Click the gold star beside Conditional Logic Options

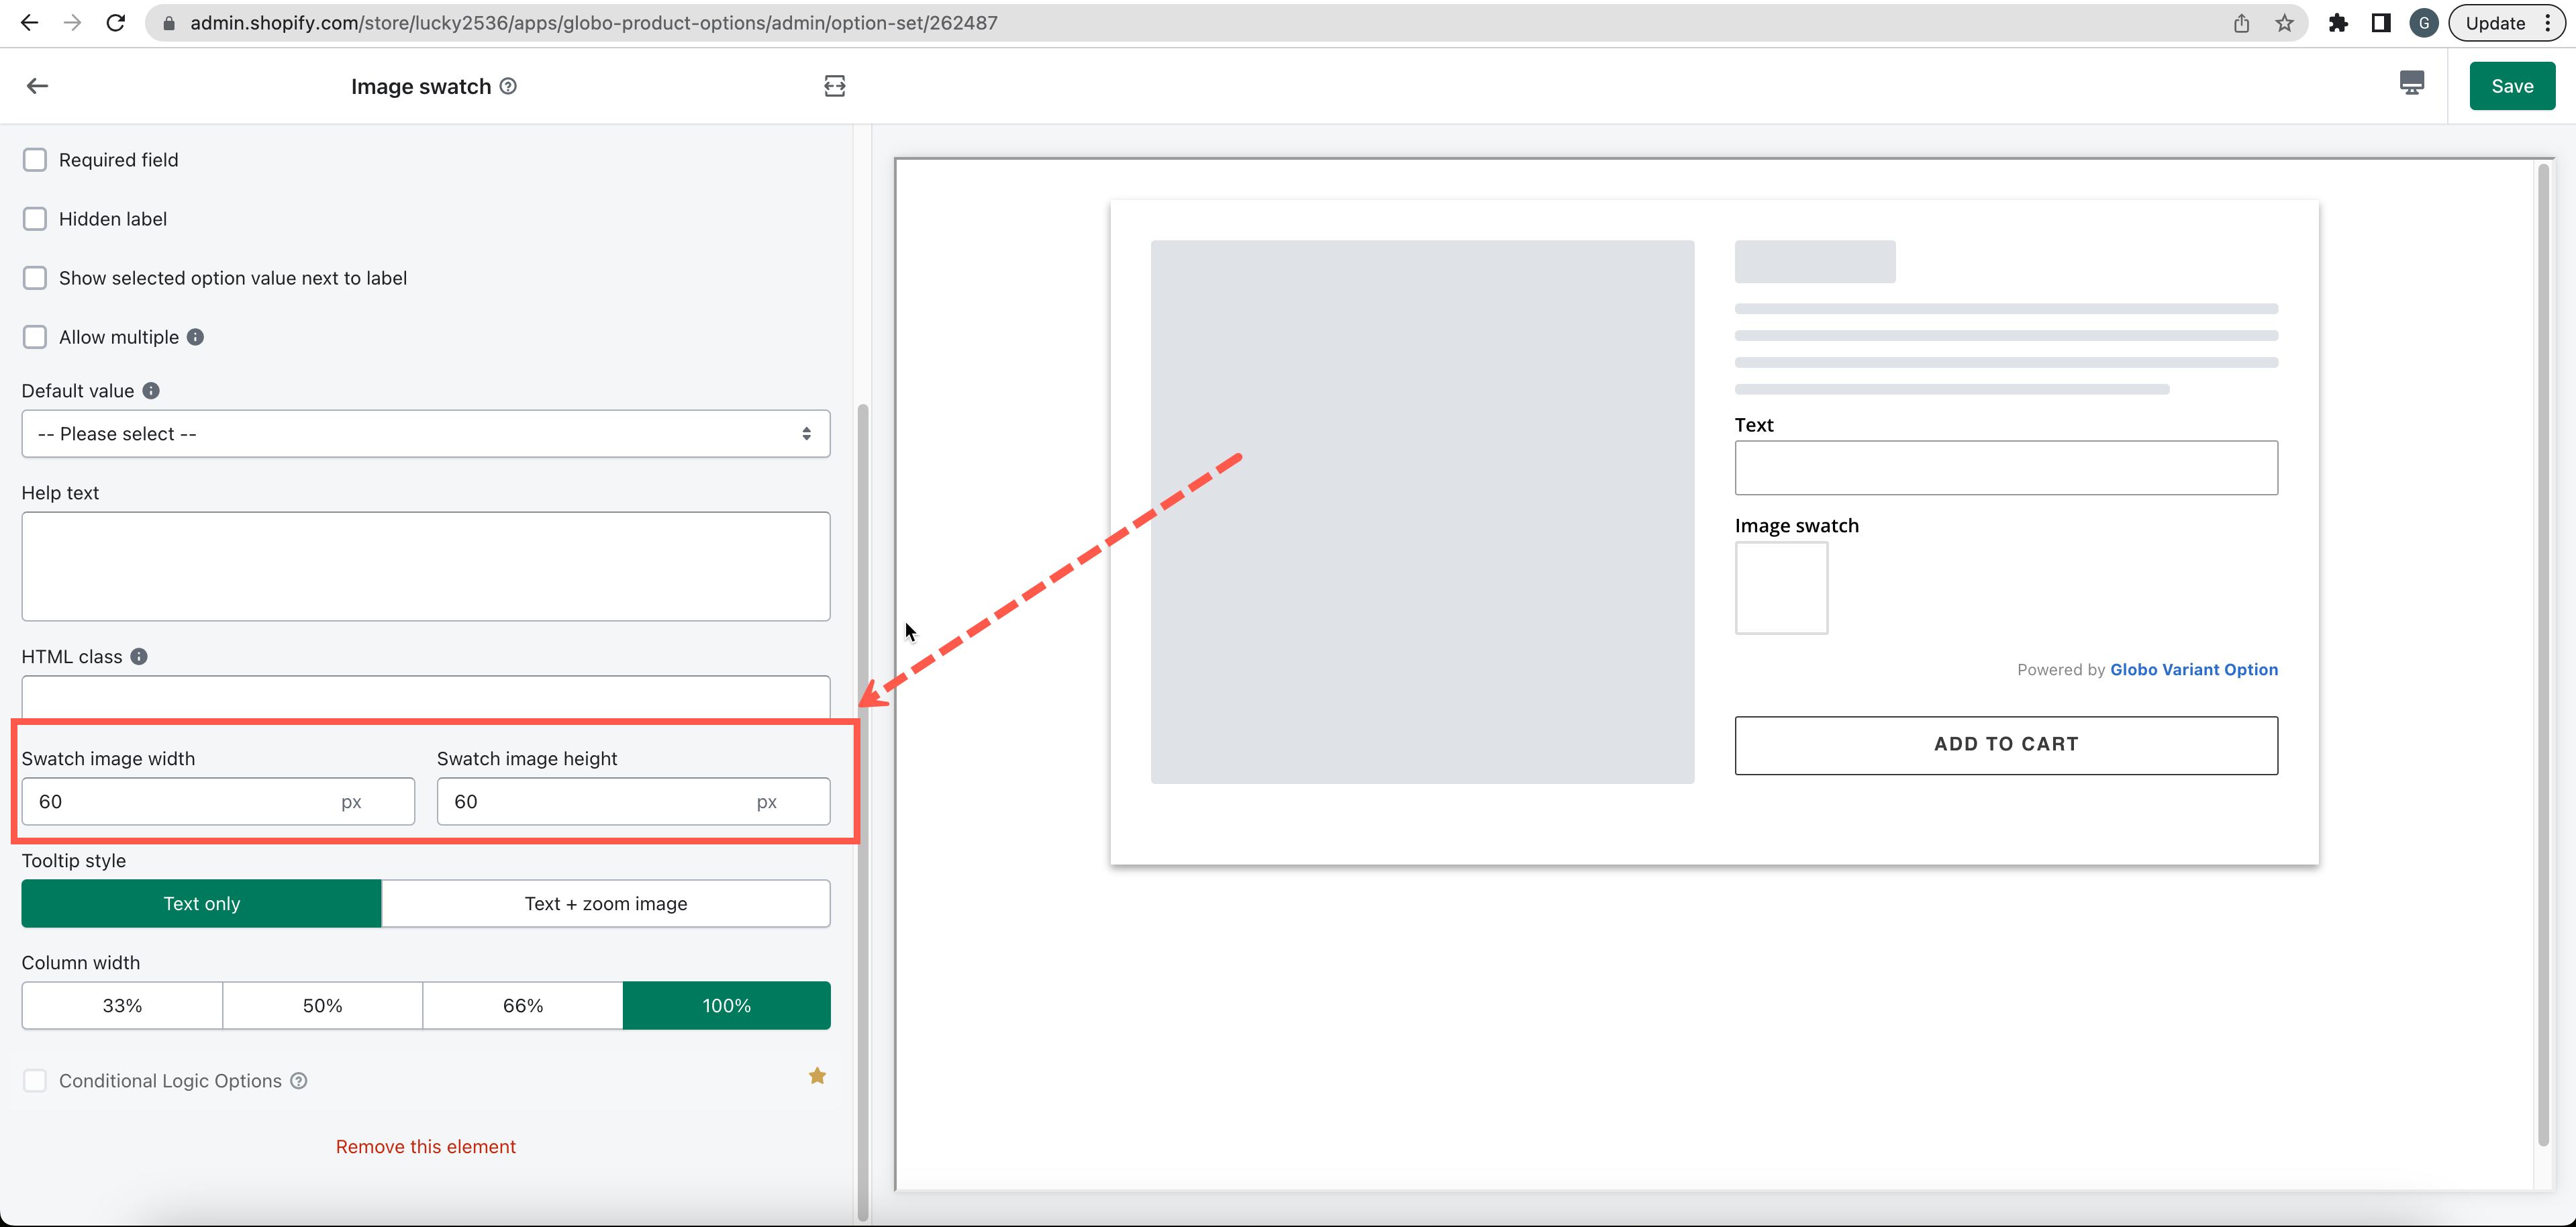tap(817, 1075)
